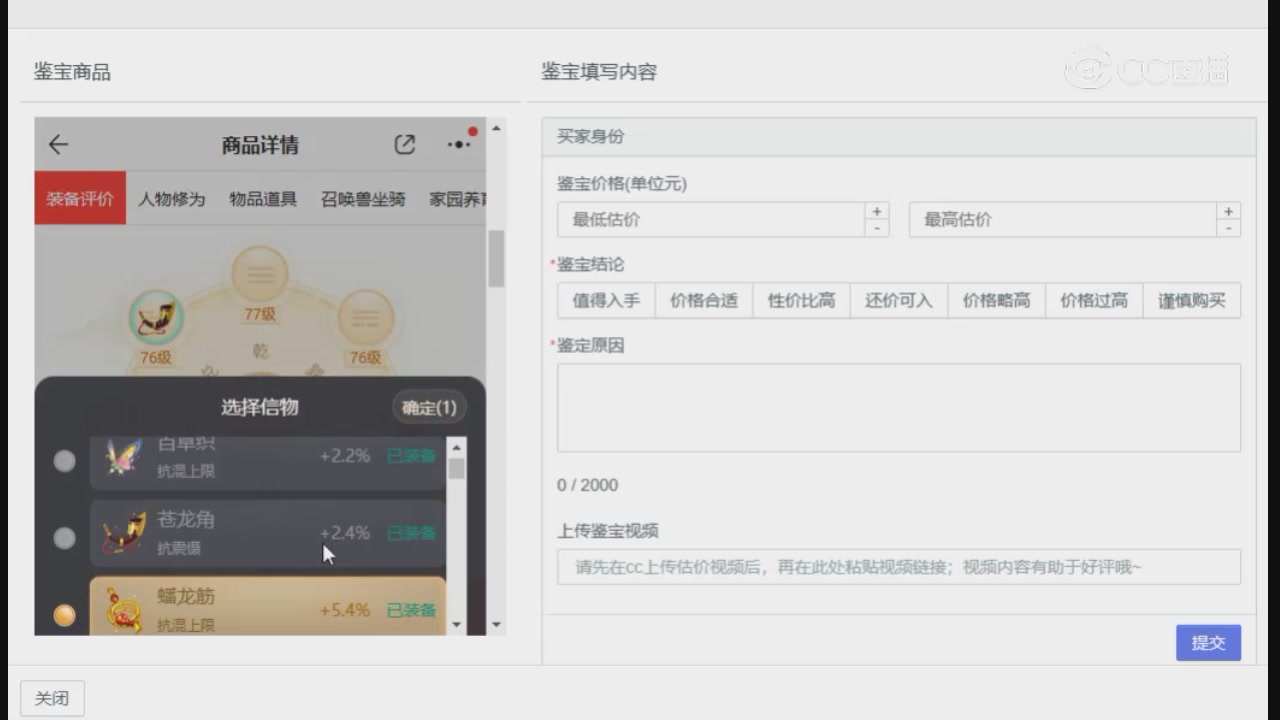This screenshot has width=1280, height=720.
Task: Click the +2.2% value on 白草织 row
Action: [x=345, y=456]
